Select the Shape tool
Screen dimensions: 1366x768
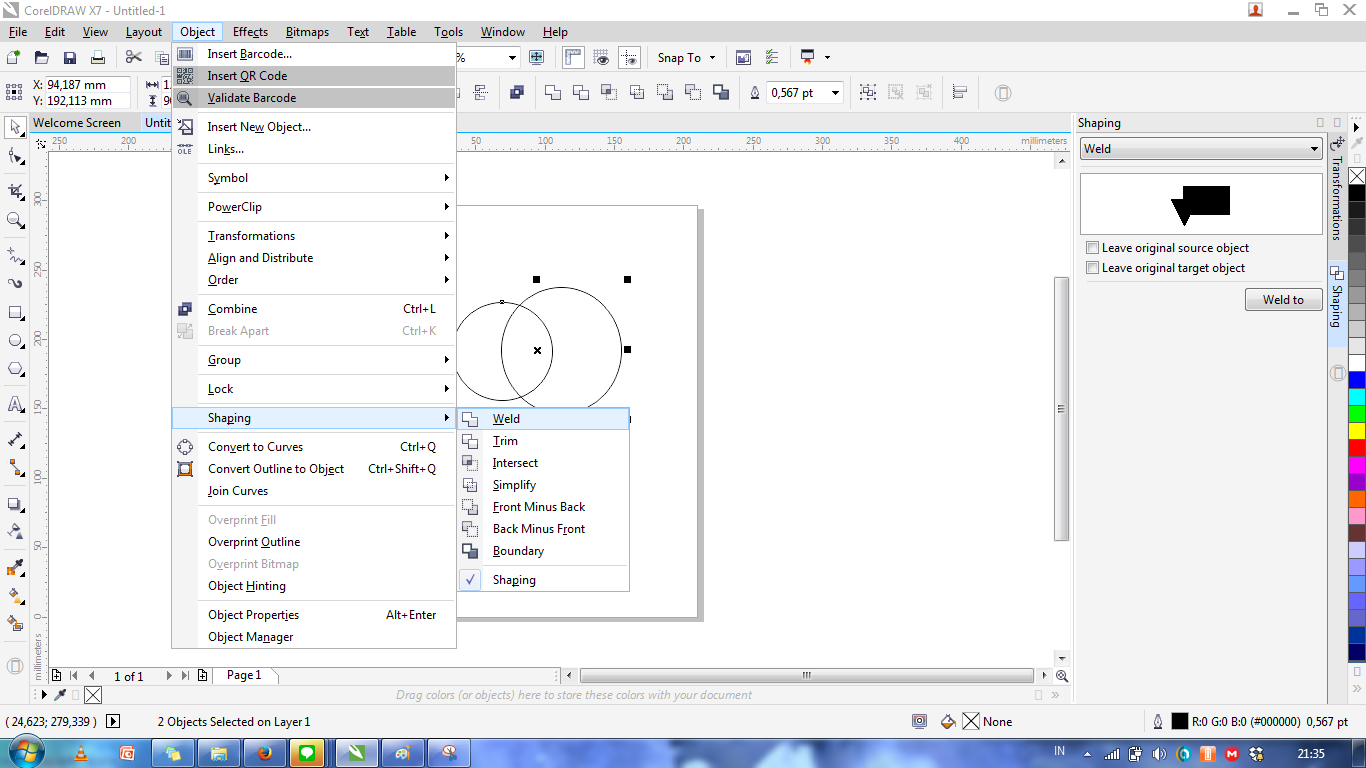tap(14, 157)
